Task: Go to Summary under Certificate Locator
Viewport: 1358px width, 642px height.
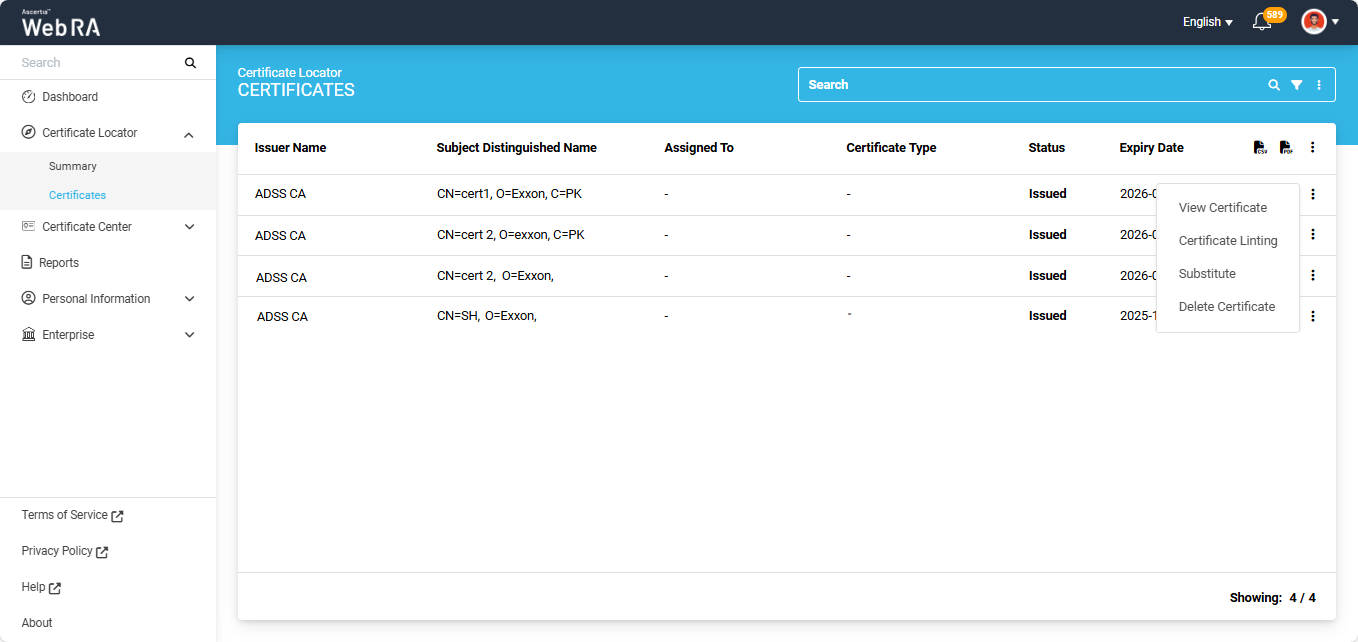Action: point(73,166)
